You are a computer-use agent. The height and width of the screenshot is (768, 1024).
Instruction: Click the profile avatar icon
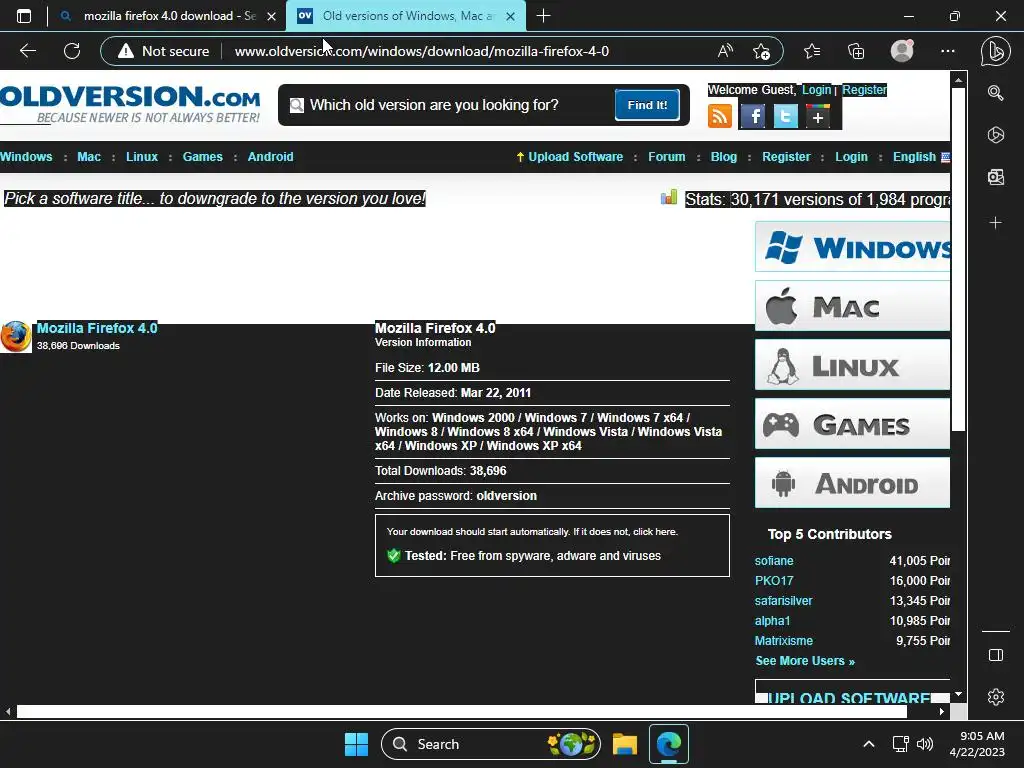click(902, 51)
